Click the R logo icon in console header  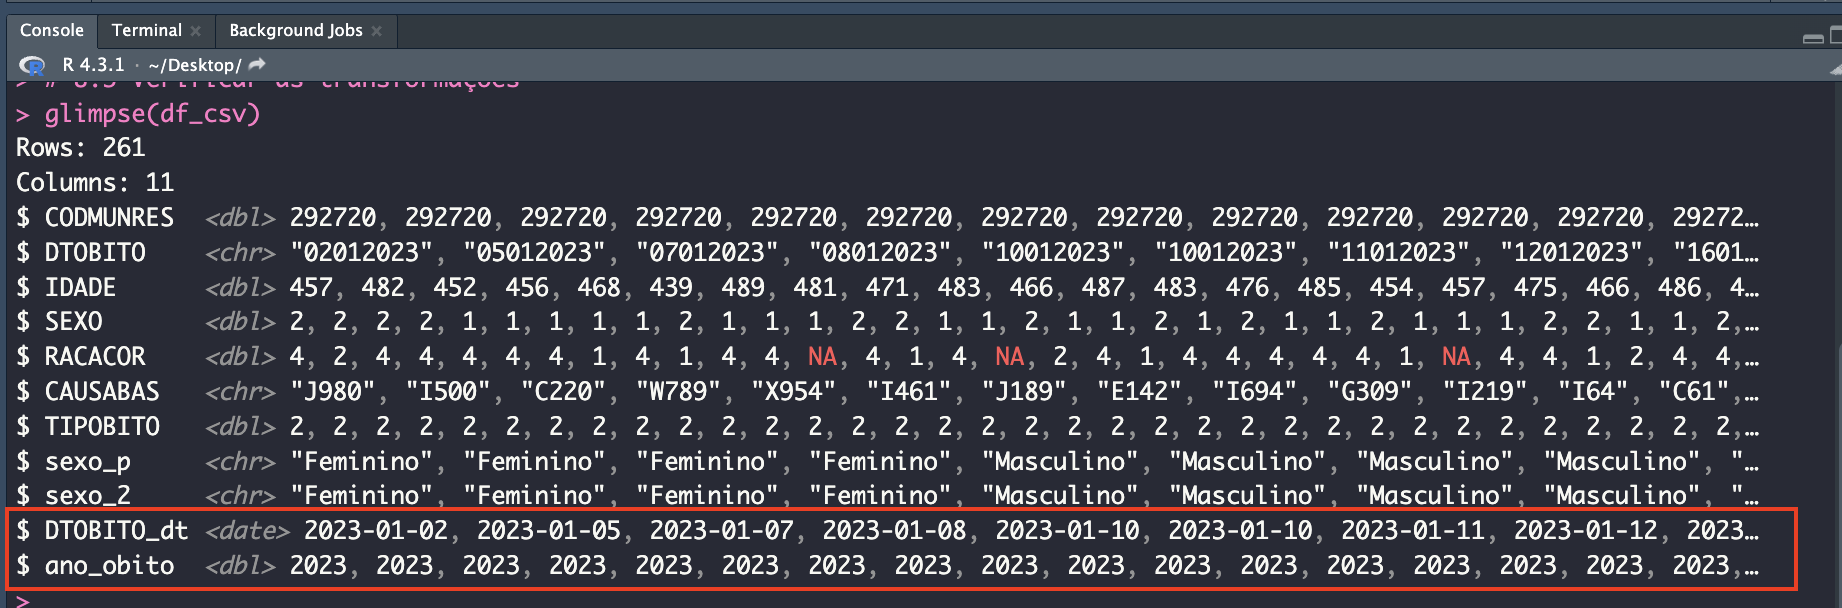[x=32, y=66]
